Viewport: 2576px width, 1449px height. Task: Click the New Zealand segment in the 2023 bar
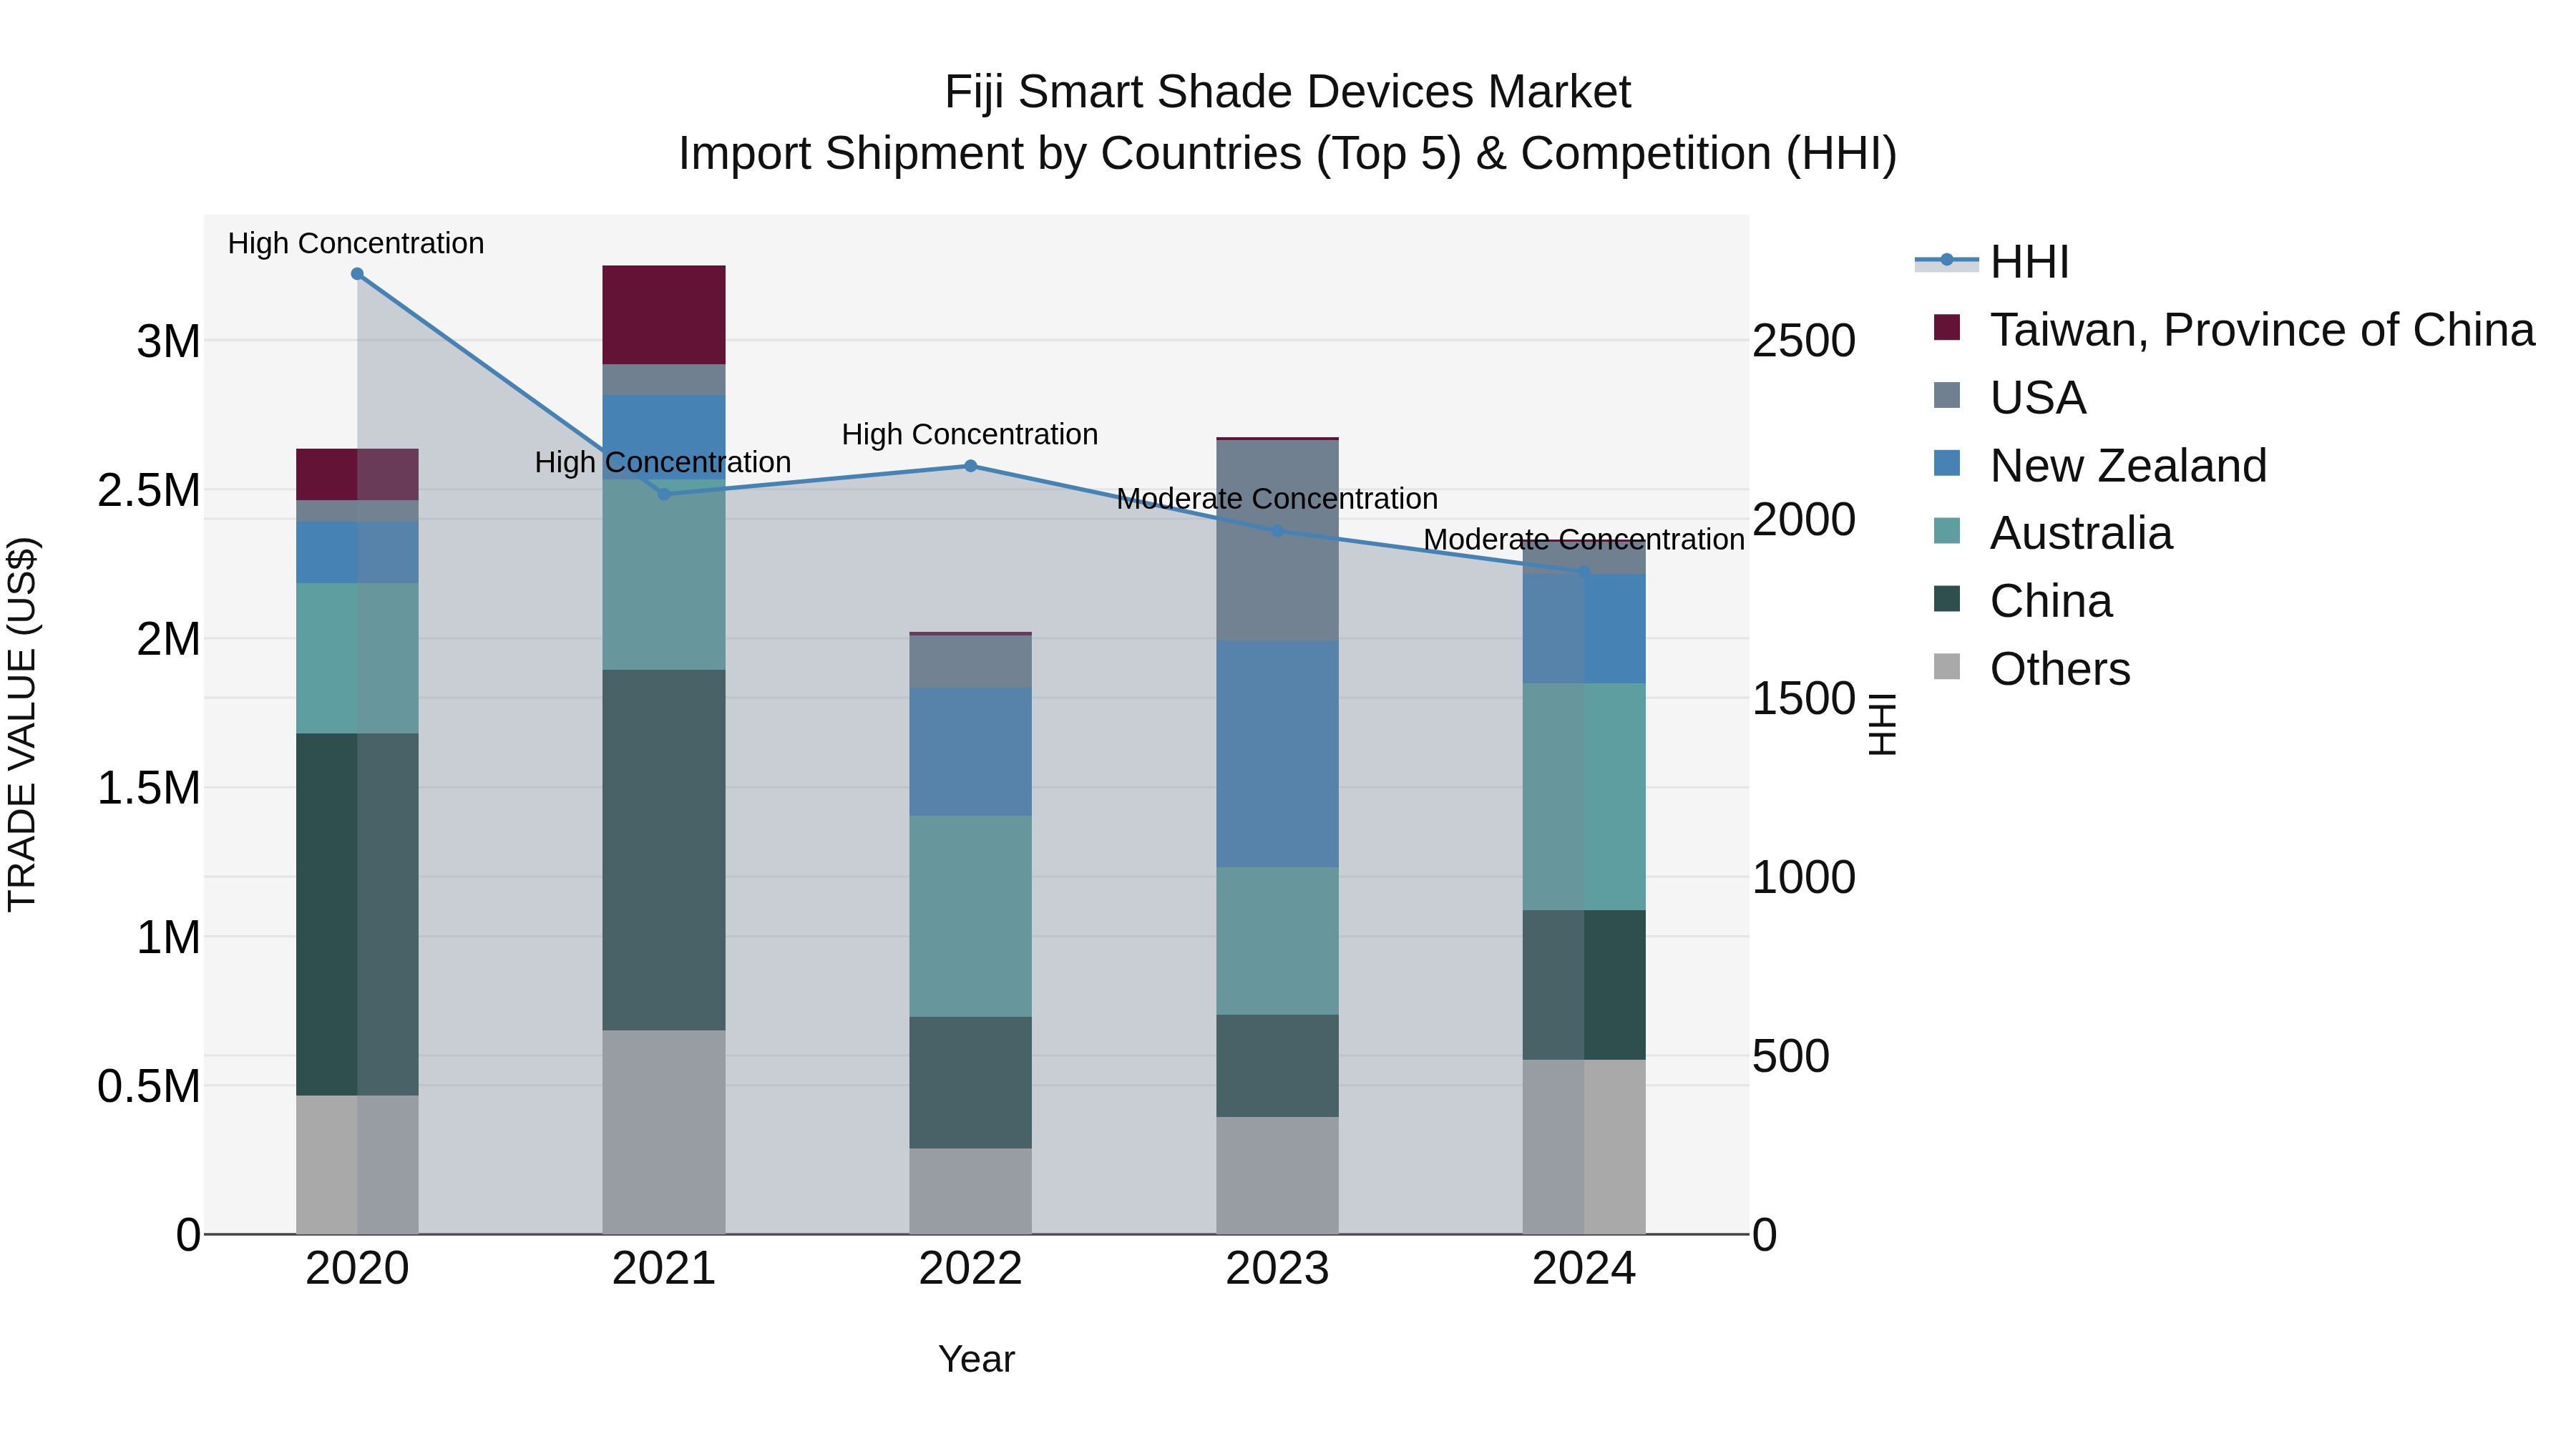click(1277, 754)
